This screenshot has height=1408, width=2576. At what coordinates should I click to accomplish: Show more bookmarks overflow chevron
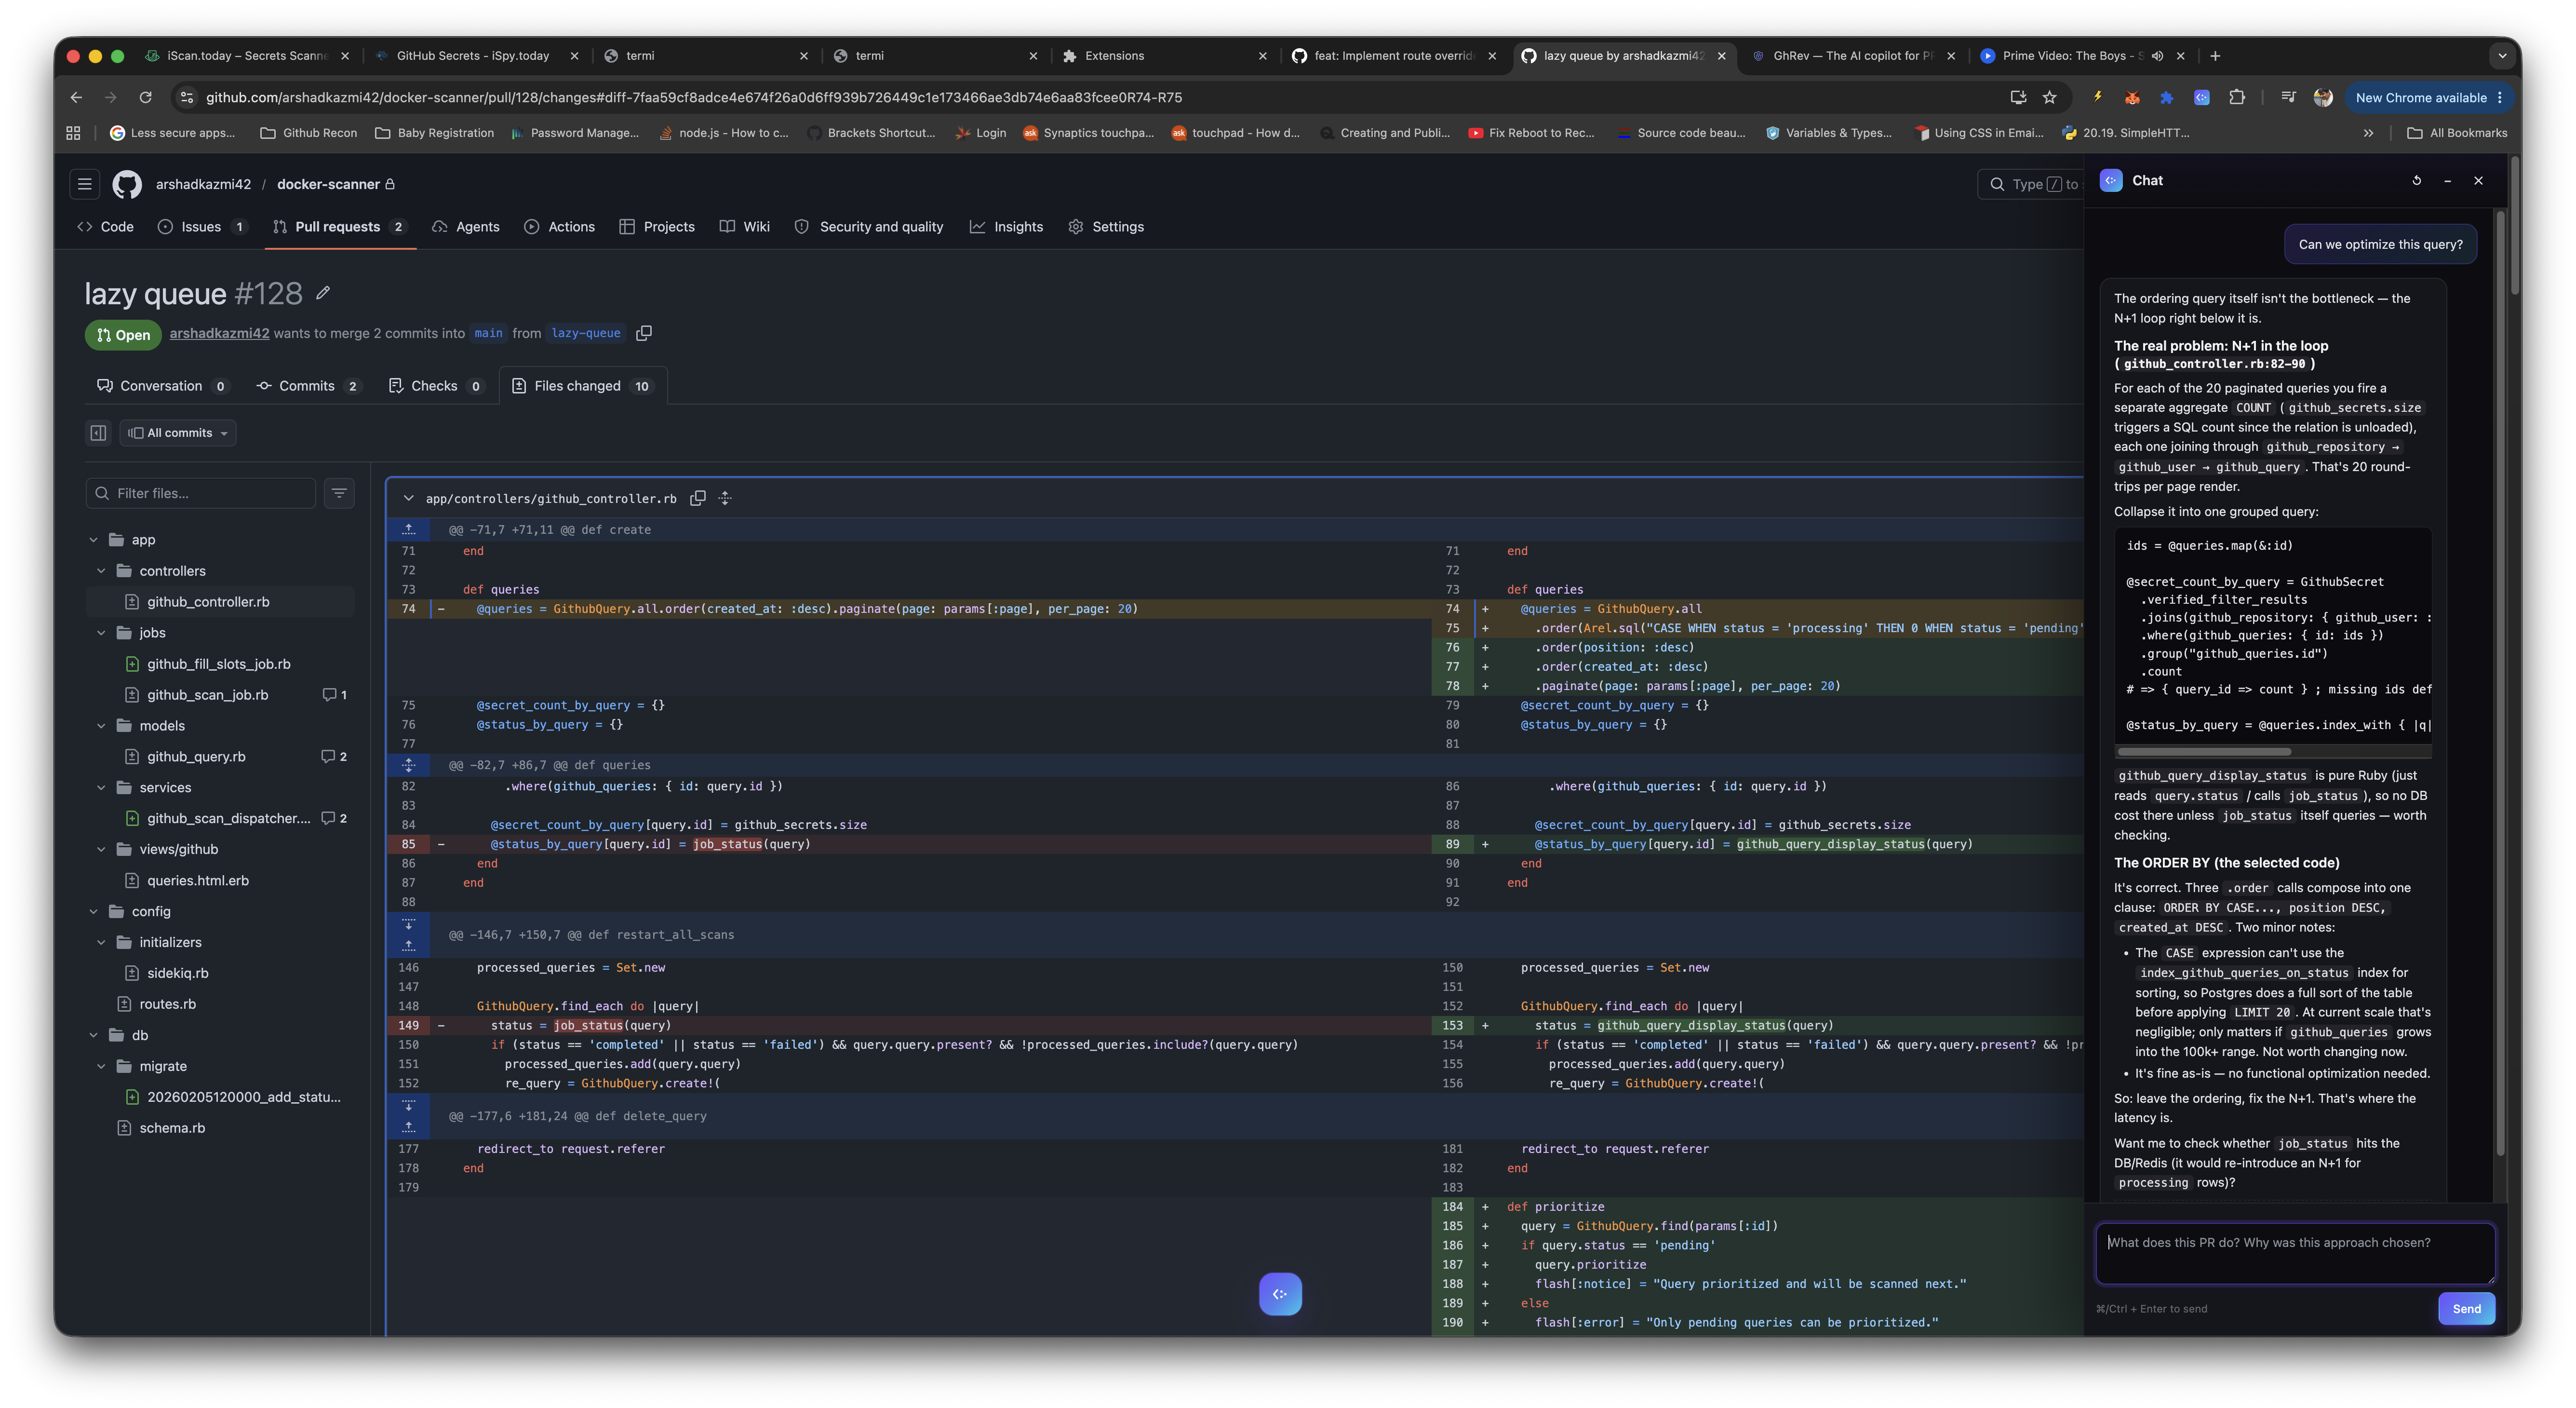[2368, 133]
